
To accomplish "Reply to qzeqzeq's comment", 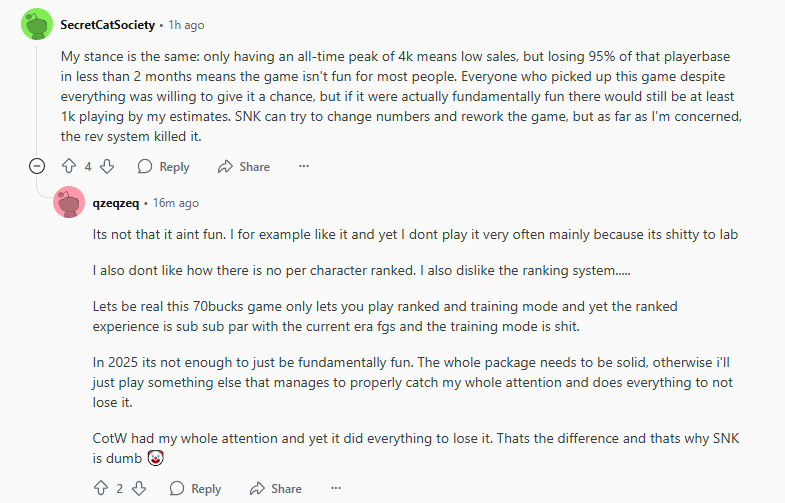I will 195,488.
